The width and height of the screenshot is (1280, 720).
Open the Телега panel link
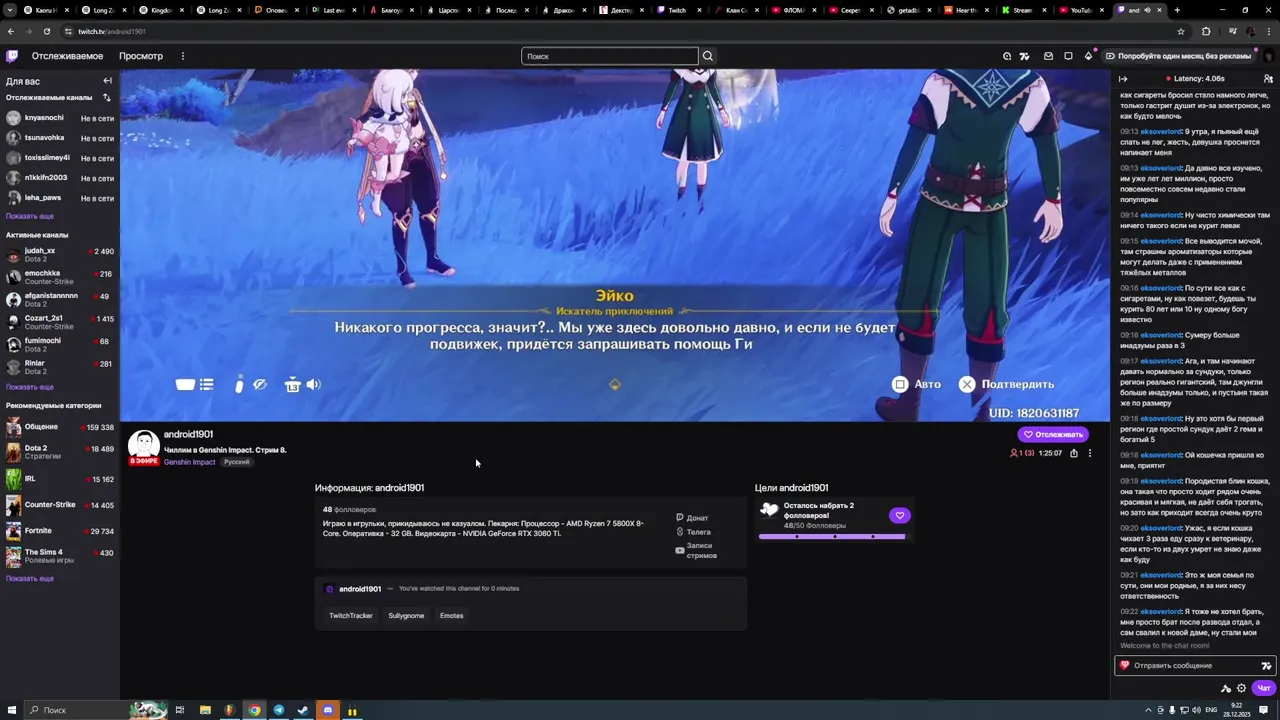tap(693, 532)
